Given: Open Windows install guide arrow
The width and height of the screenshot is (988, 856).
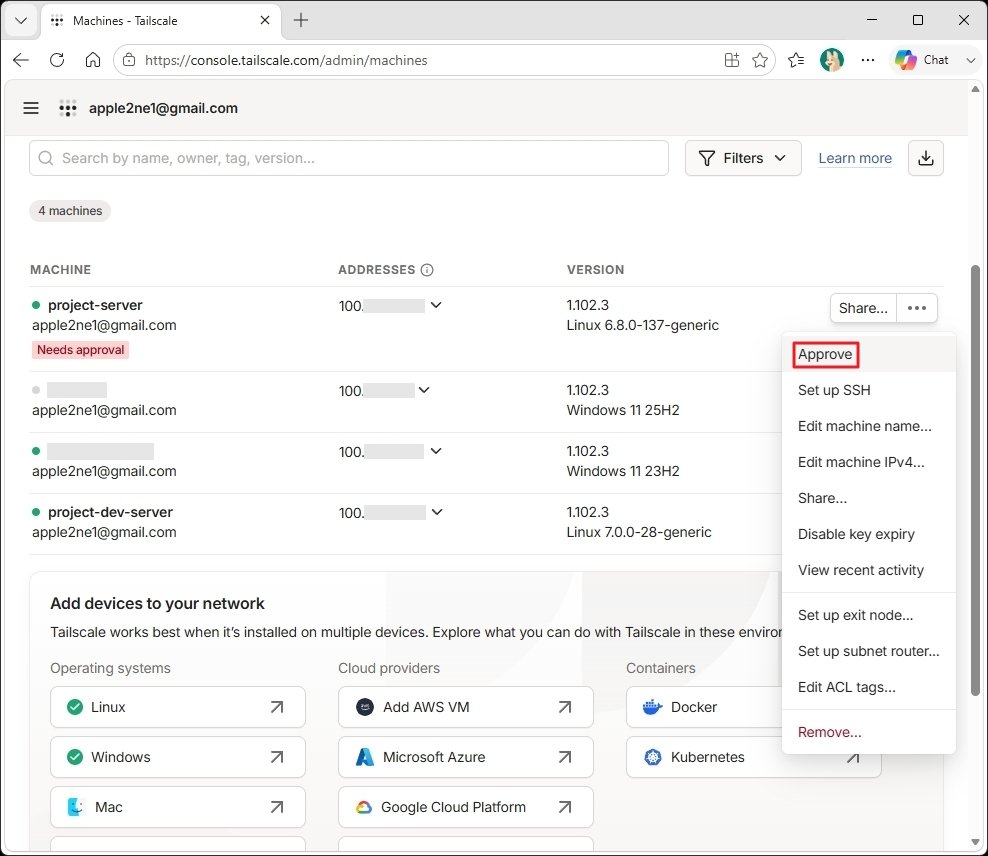Looking at the screenshot, I should pyautogui.click(x=277, y=756).
